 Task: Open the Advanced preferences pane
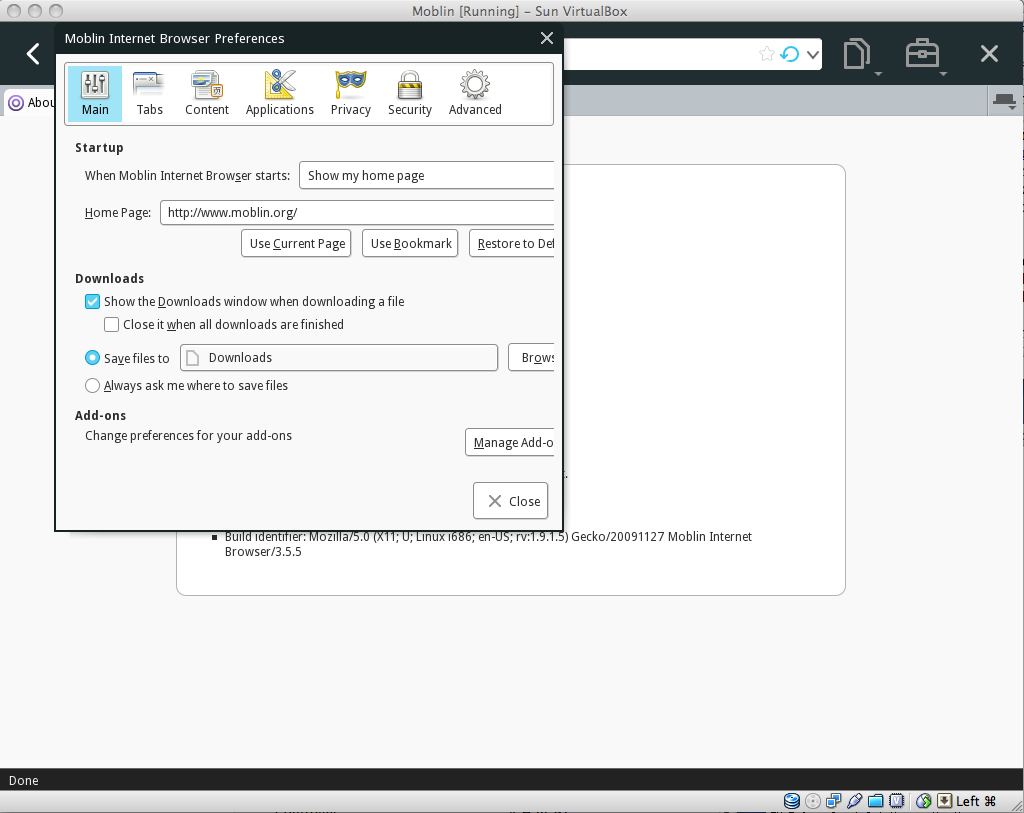pyautogui.click(x=475, y=93)
